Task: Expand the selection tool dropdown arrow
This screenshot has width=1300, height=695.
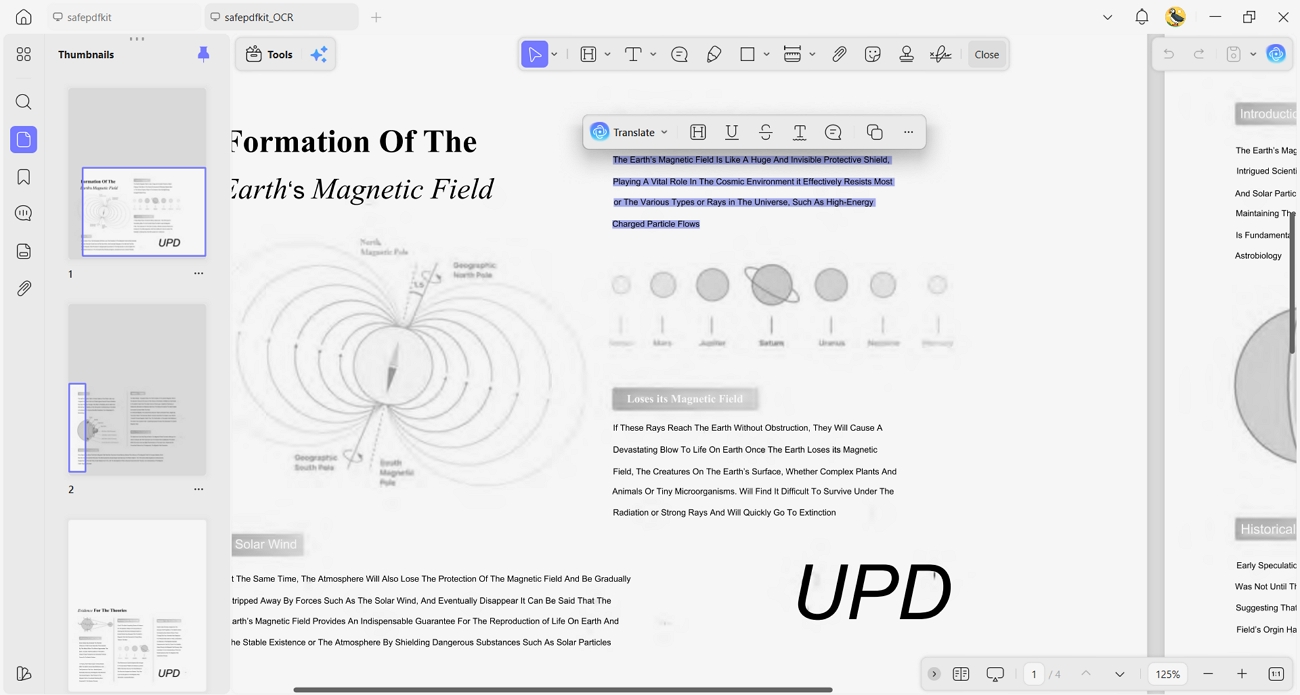Action: point(554,55)
